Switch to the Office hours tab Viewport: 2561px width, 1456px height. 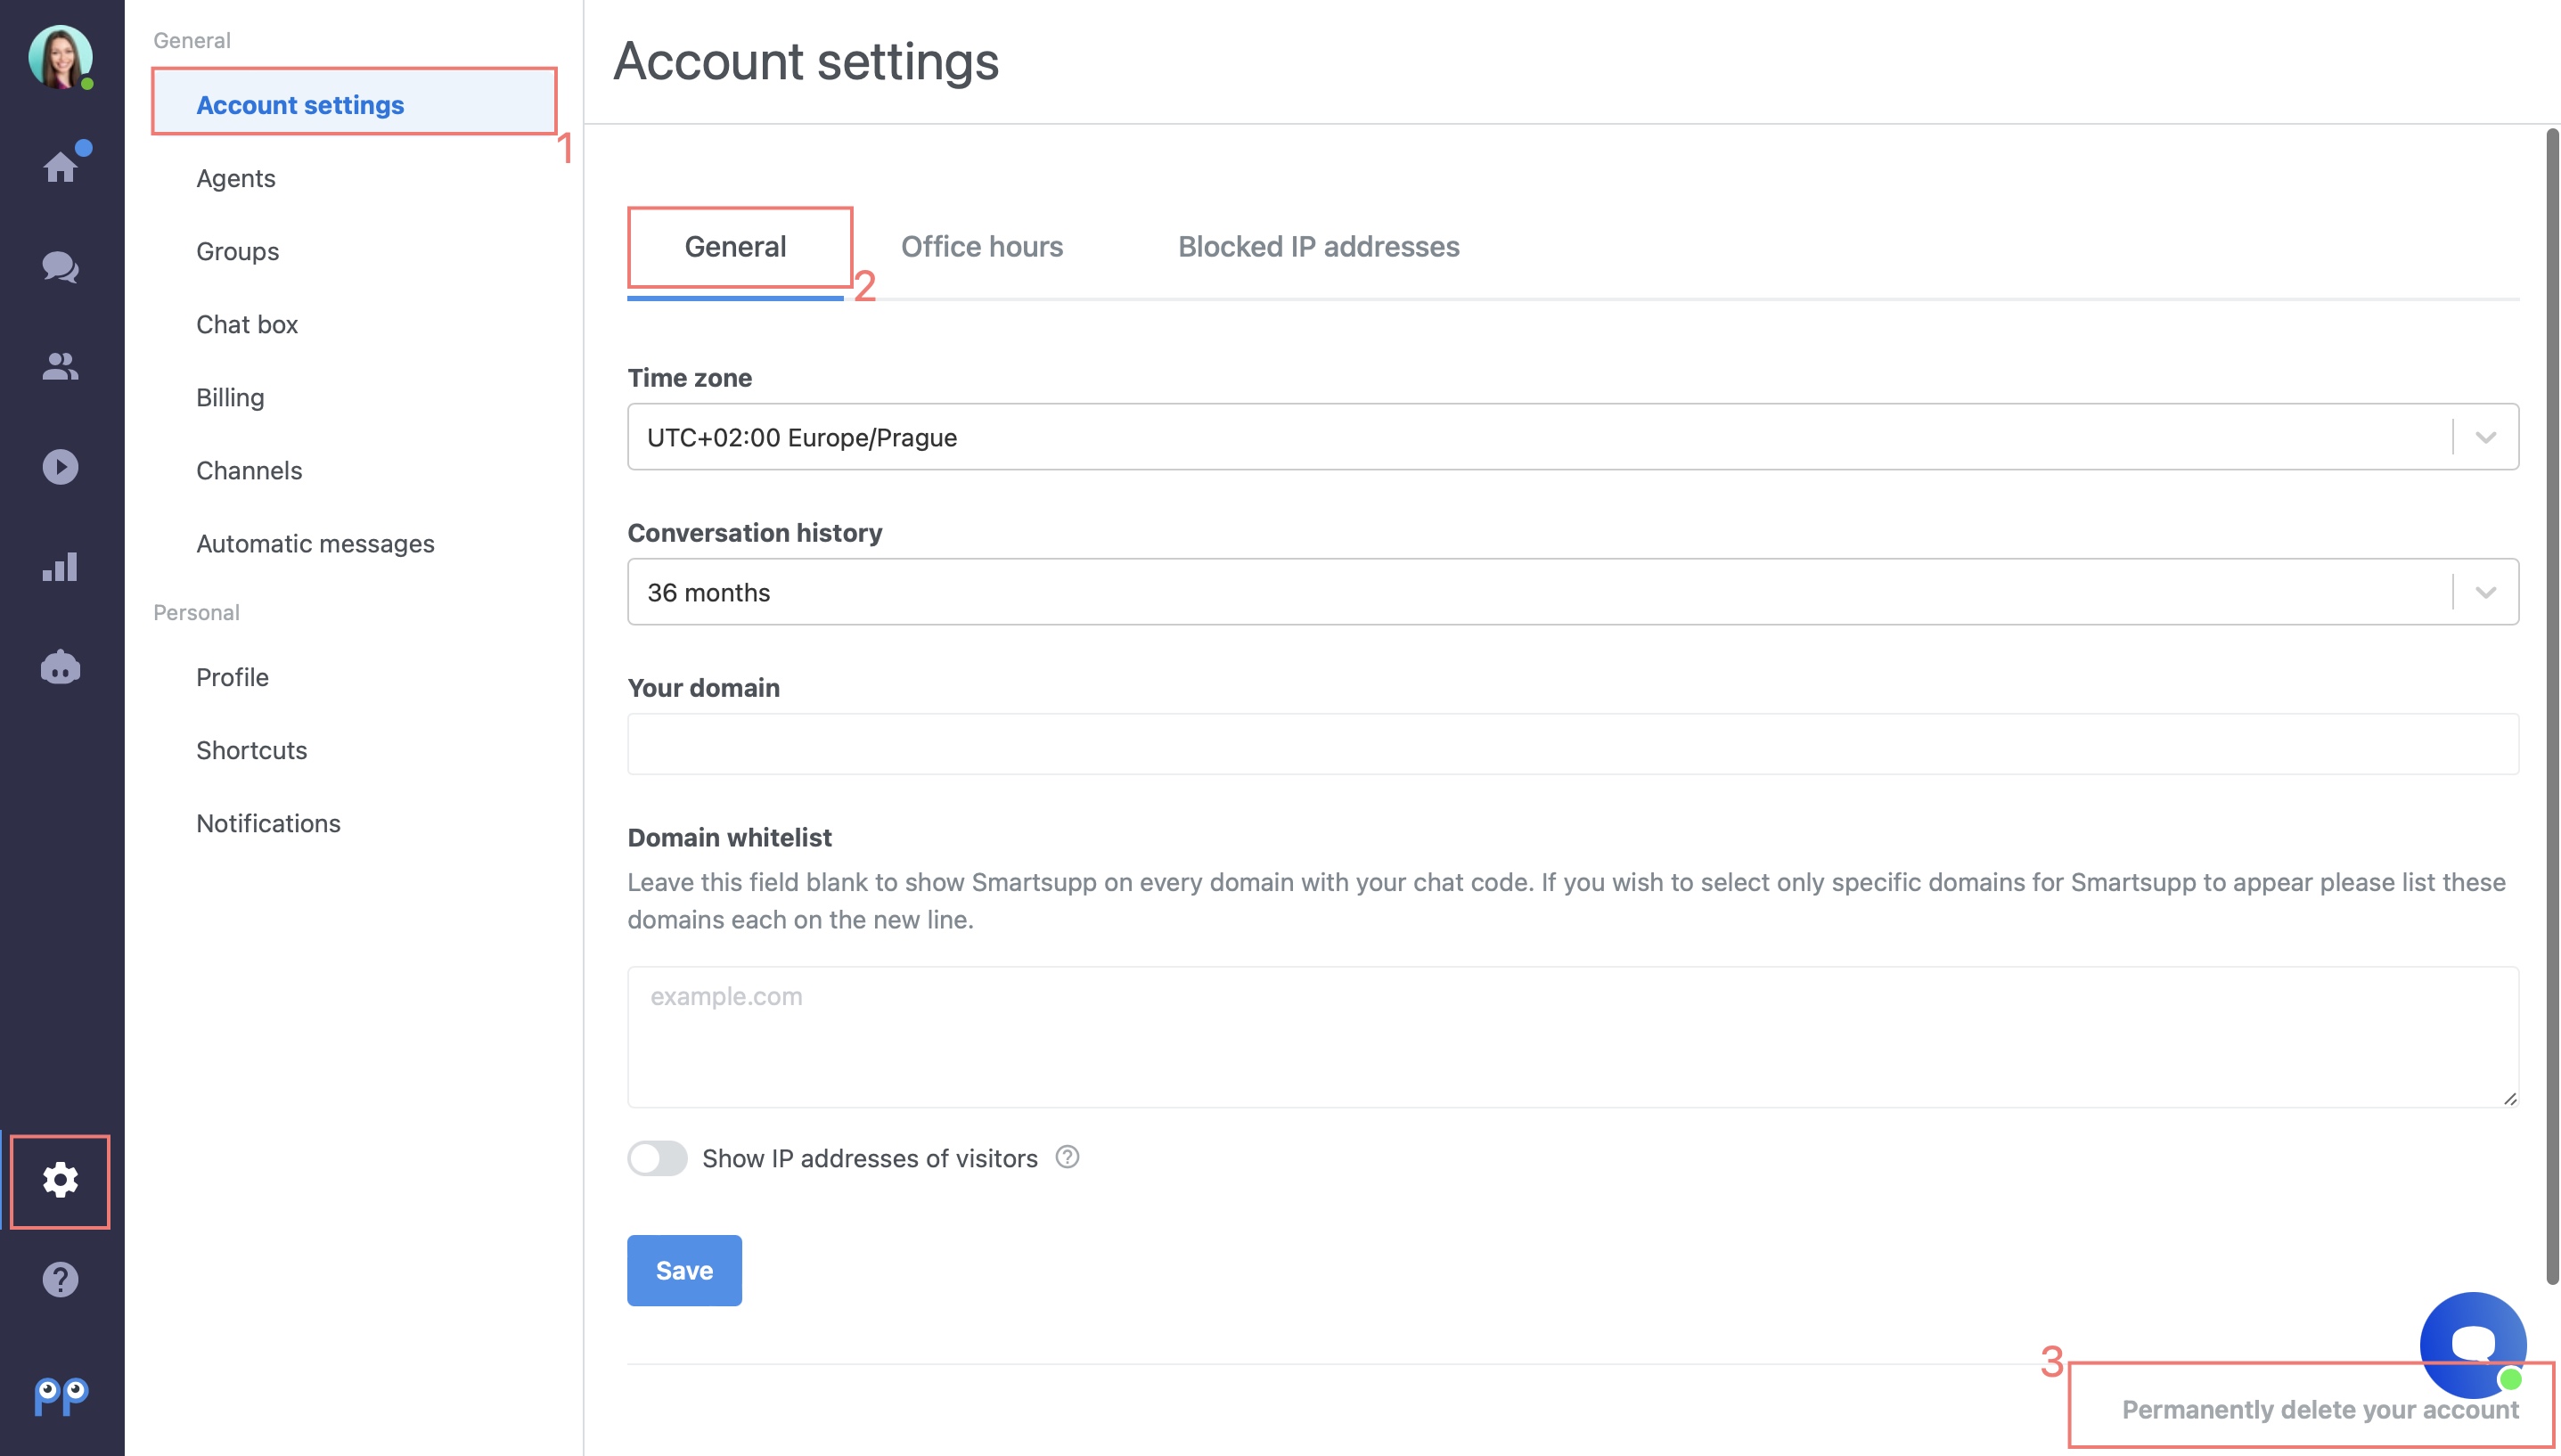[x=981, y=246]
